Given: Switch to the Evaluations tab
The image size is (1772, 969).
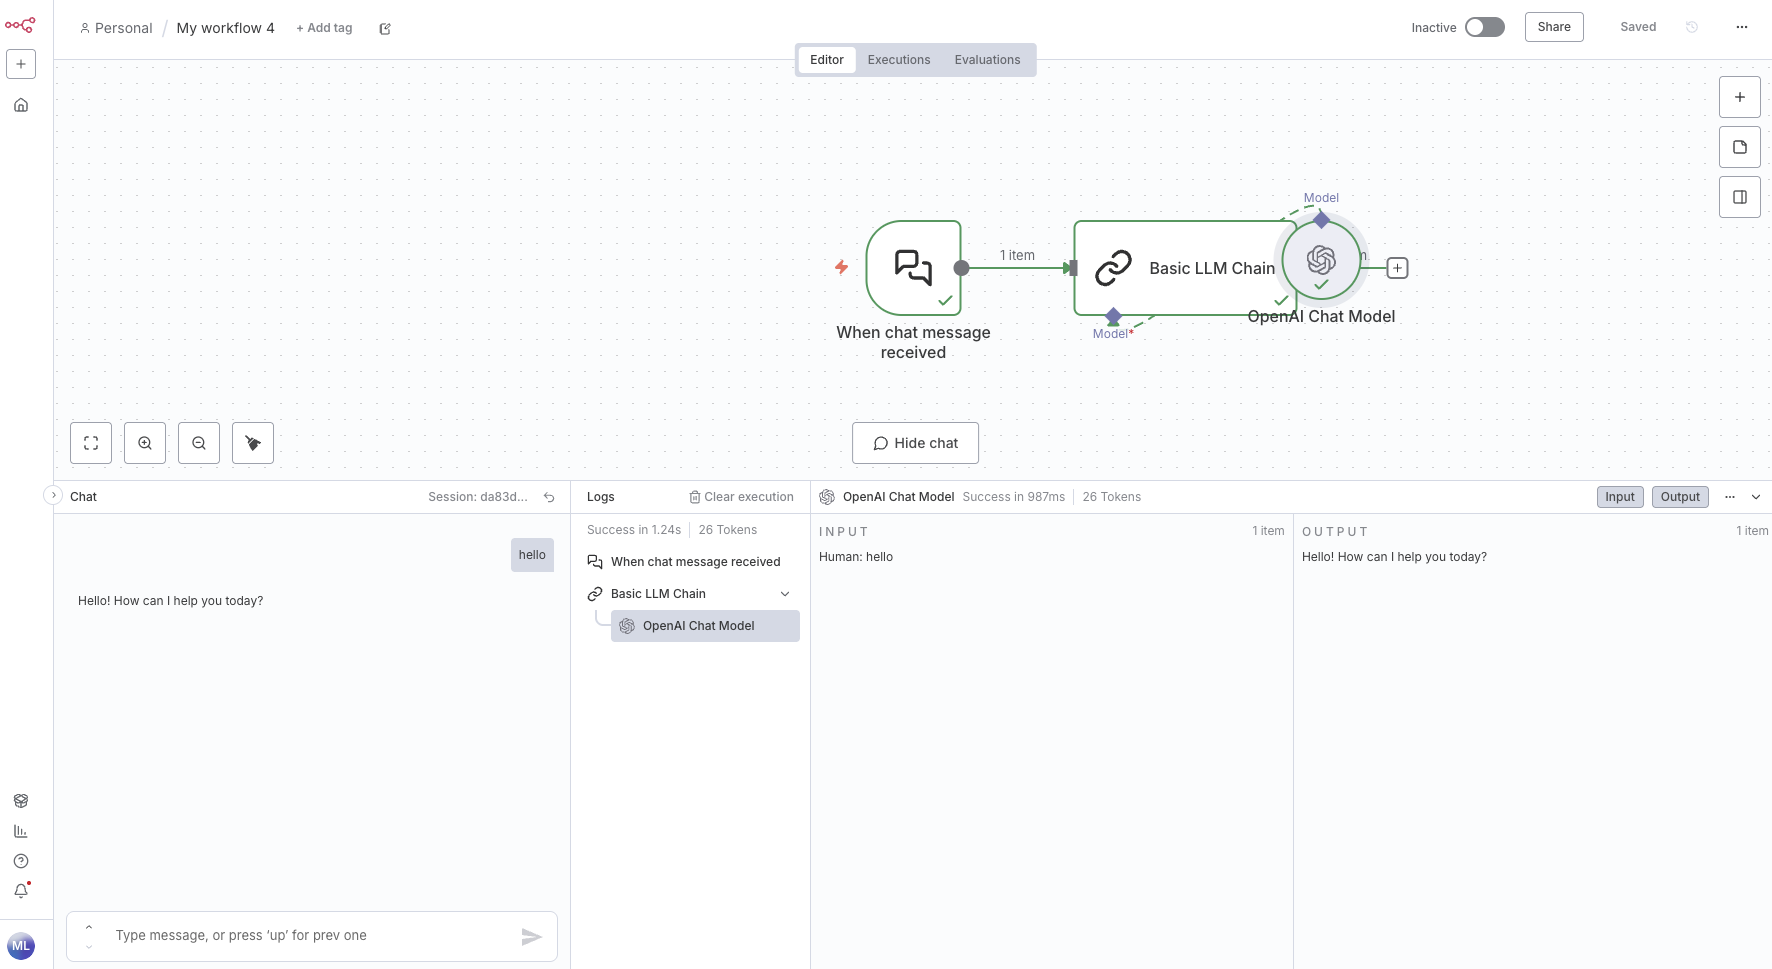Looking at the screenshot, I should point(987,60).
